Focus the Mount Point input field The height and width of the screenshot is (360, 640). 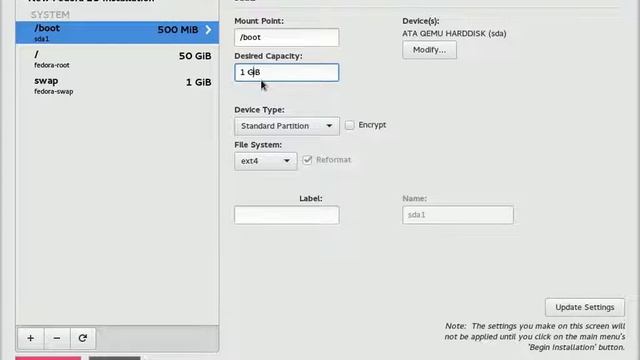pos(287,37)
